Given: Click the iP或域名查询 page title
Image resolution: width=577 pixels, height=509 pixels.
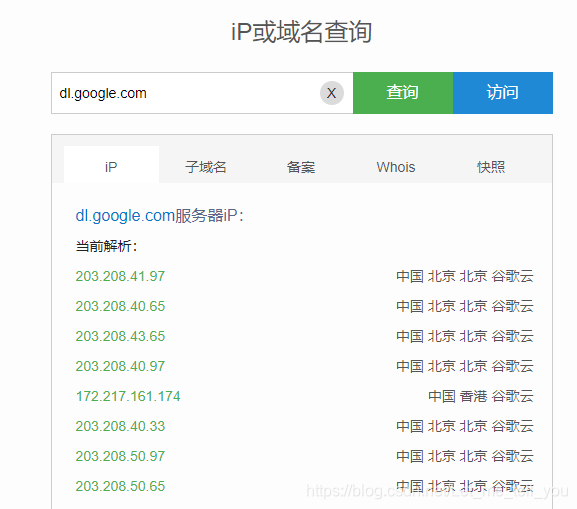Looking at the screenshot, I should click(x=301, y=32).
